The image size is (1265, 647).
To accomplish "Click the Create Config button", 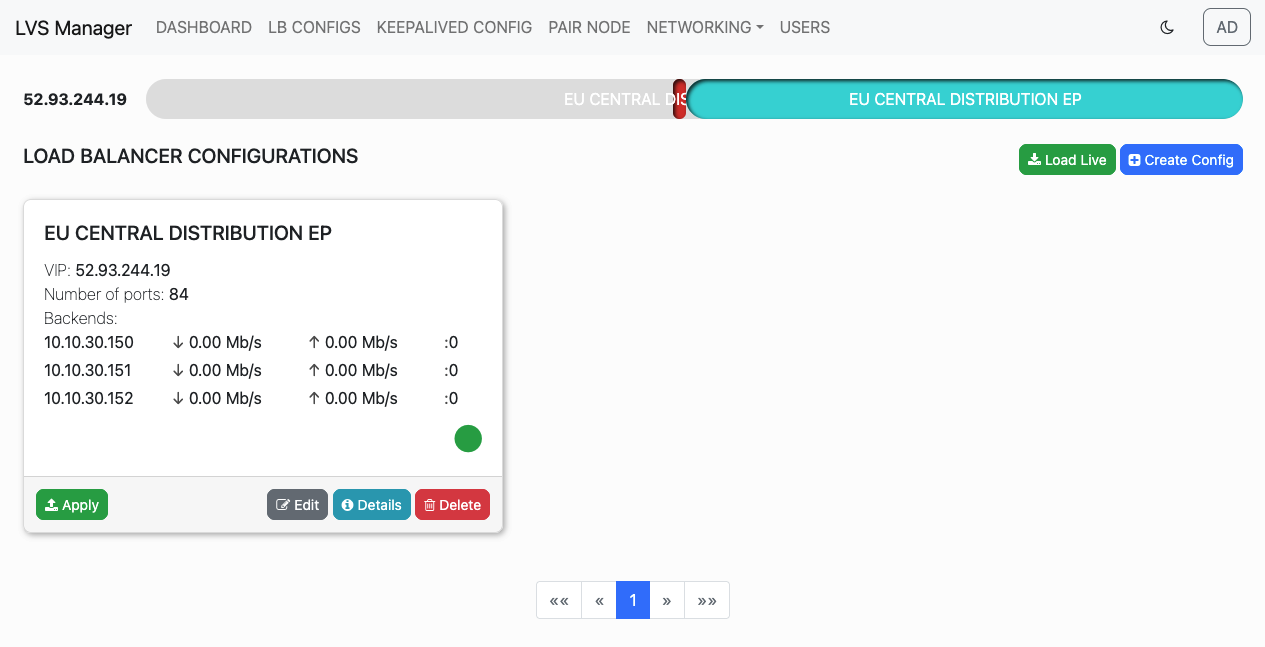I will (1181, 160).
